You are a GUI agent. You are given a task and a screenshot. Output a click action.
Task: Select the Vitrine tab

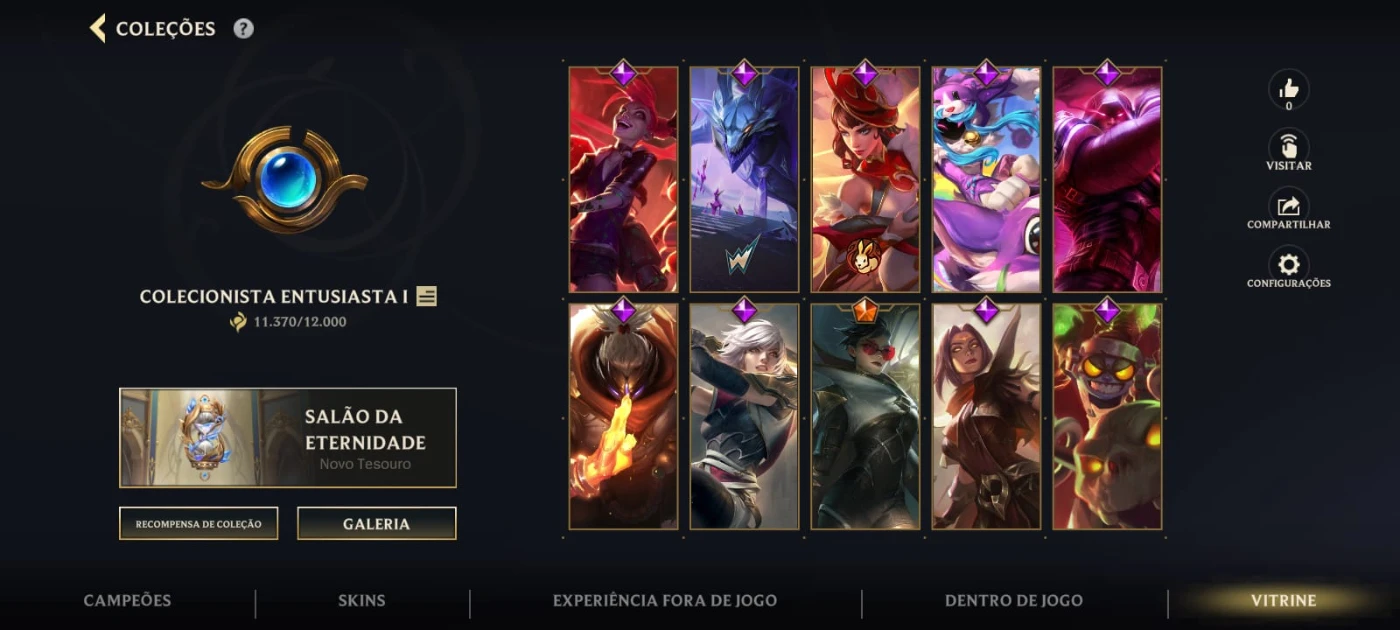click(x=1283, y=601)
